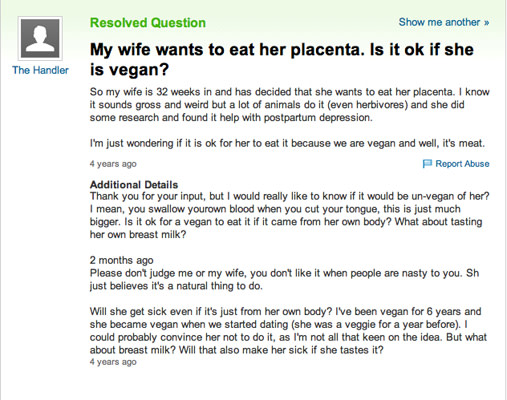Viewport: 507px width, 400px height.
Task: Click the double chevron after Show me another
Action: [487, 23]
